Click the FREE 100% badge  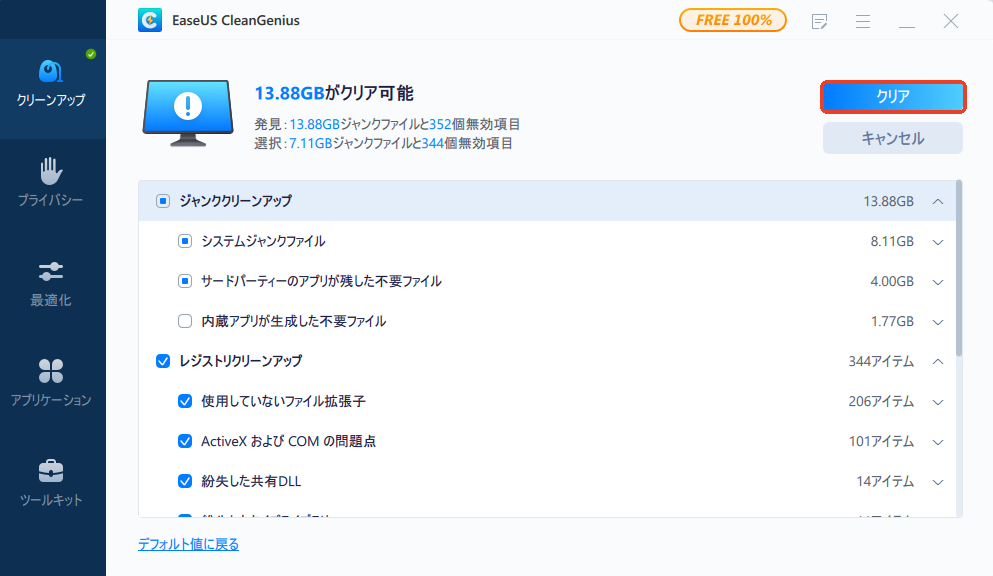(732, 20)
